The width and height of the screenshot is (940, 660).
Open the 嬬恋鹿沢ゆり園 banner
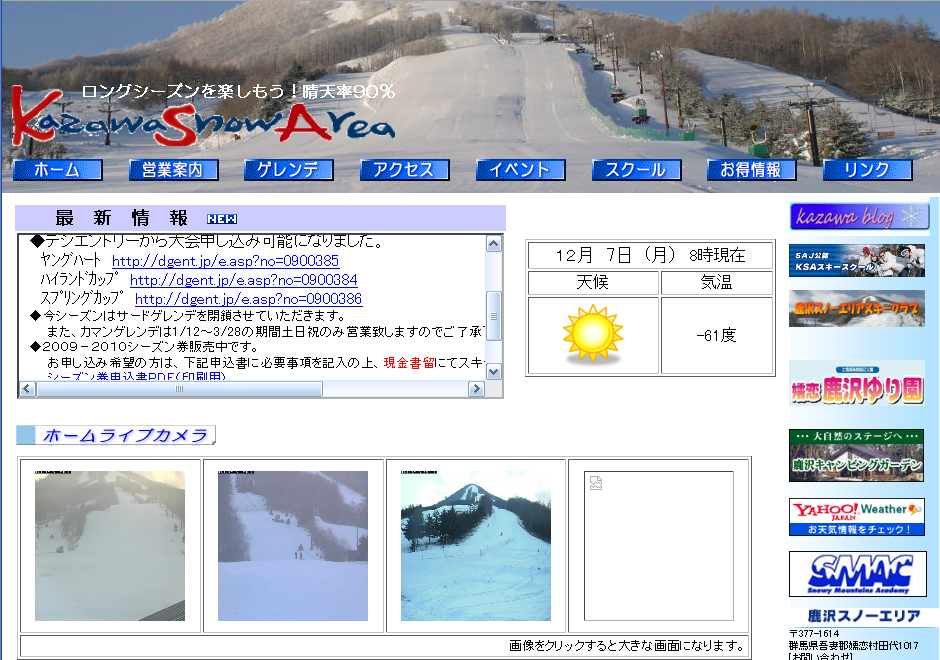click(857, 384)
